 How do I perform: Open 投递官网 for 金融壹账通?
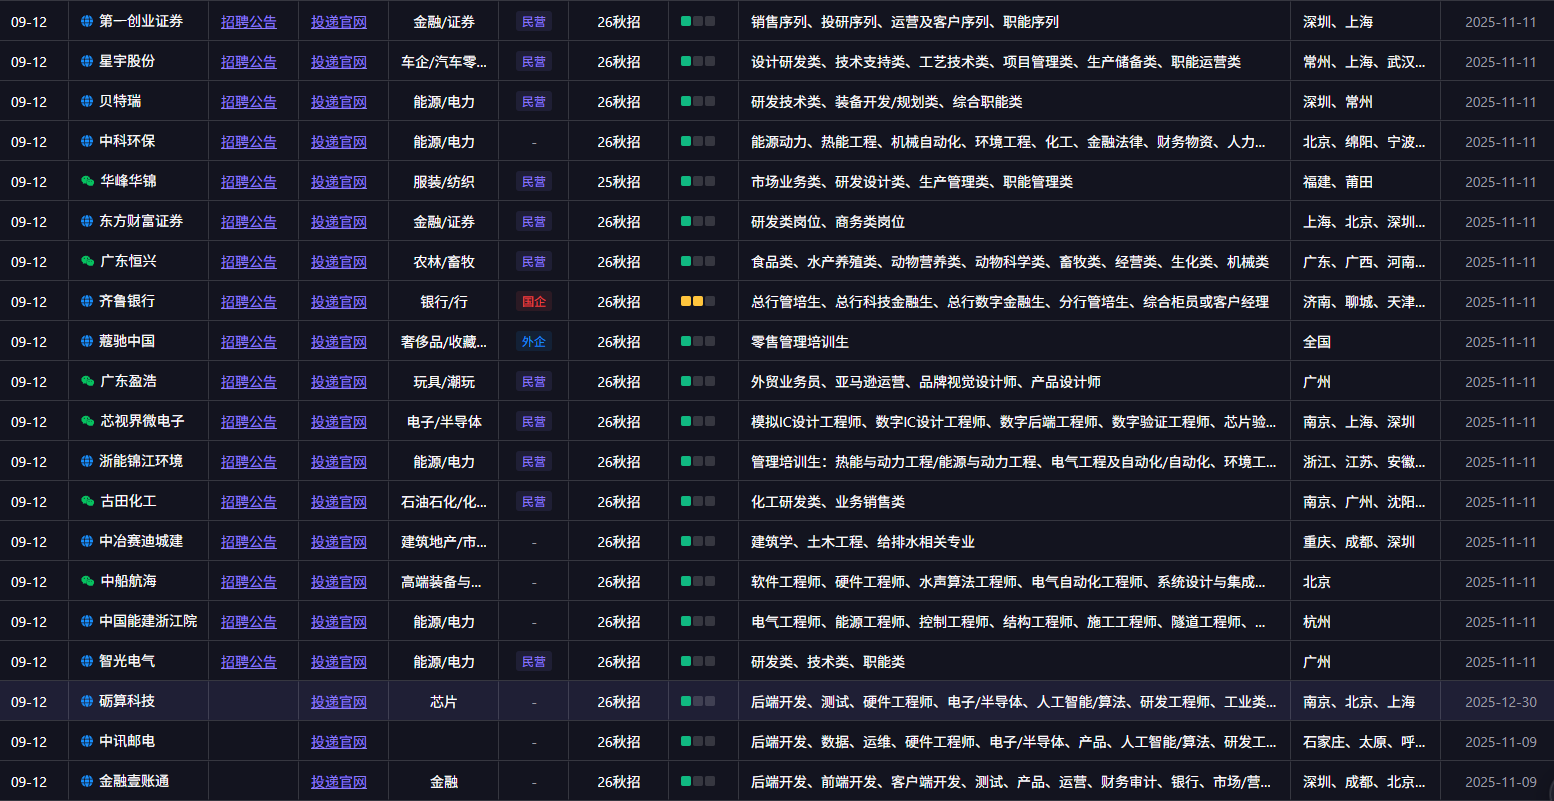click(x=339, y=781)
